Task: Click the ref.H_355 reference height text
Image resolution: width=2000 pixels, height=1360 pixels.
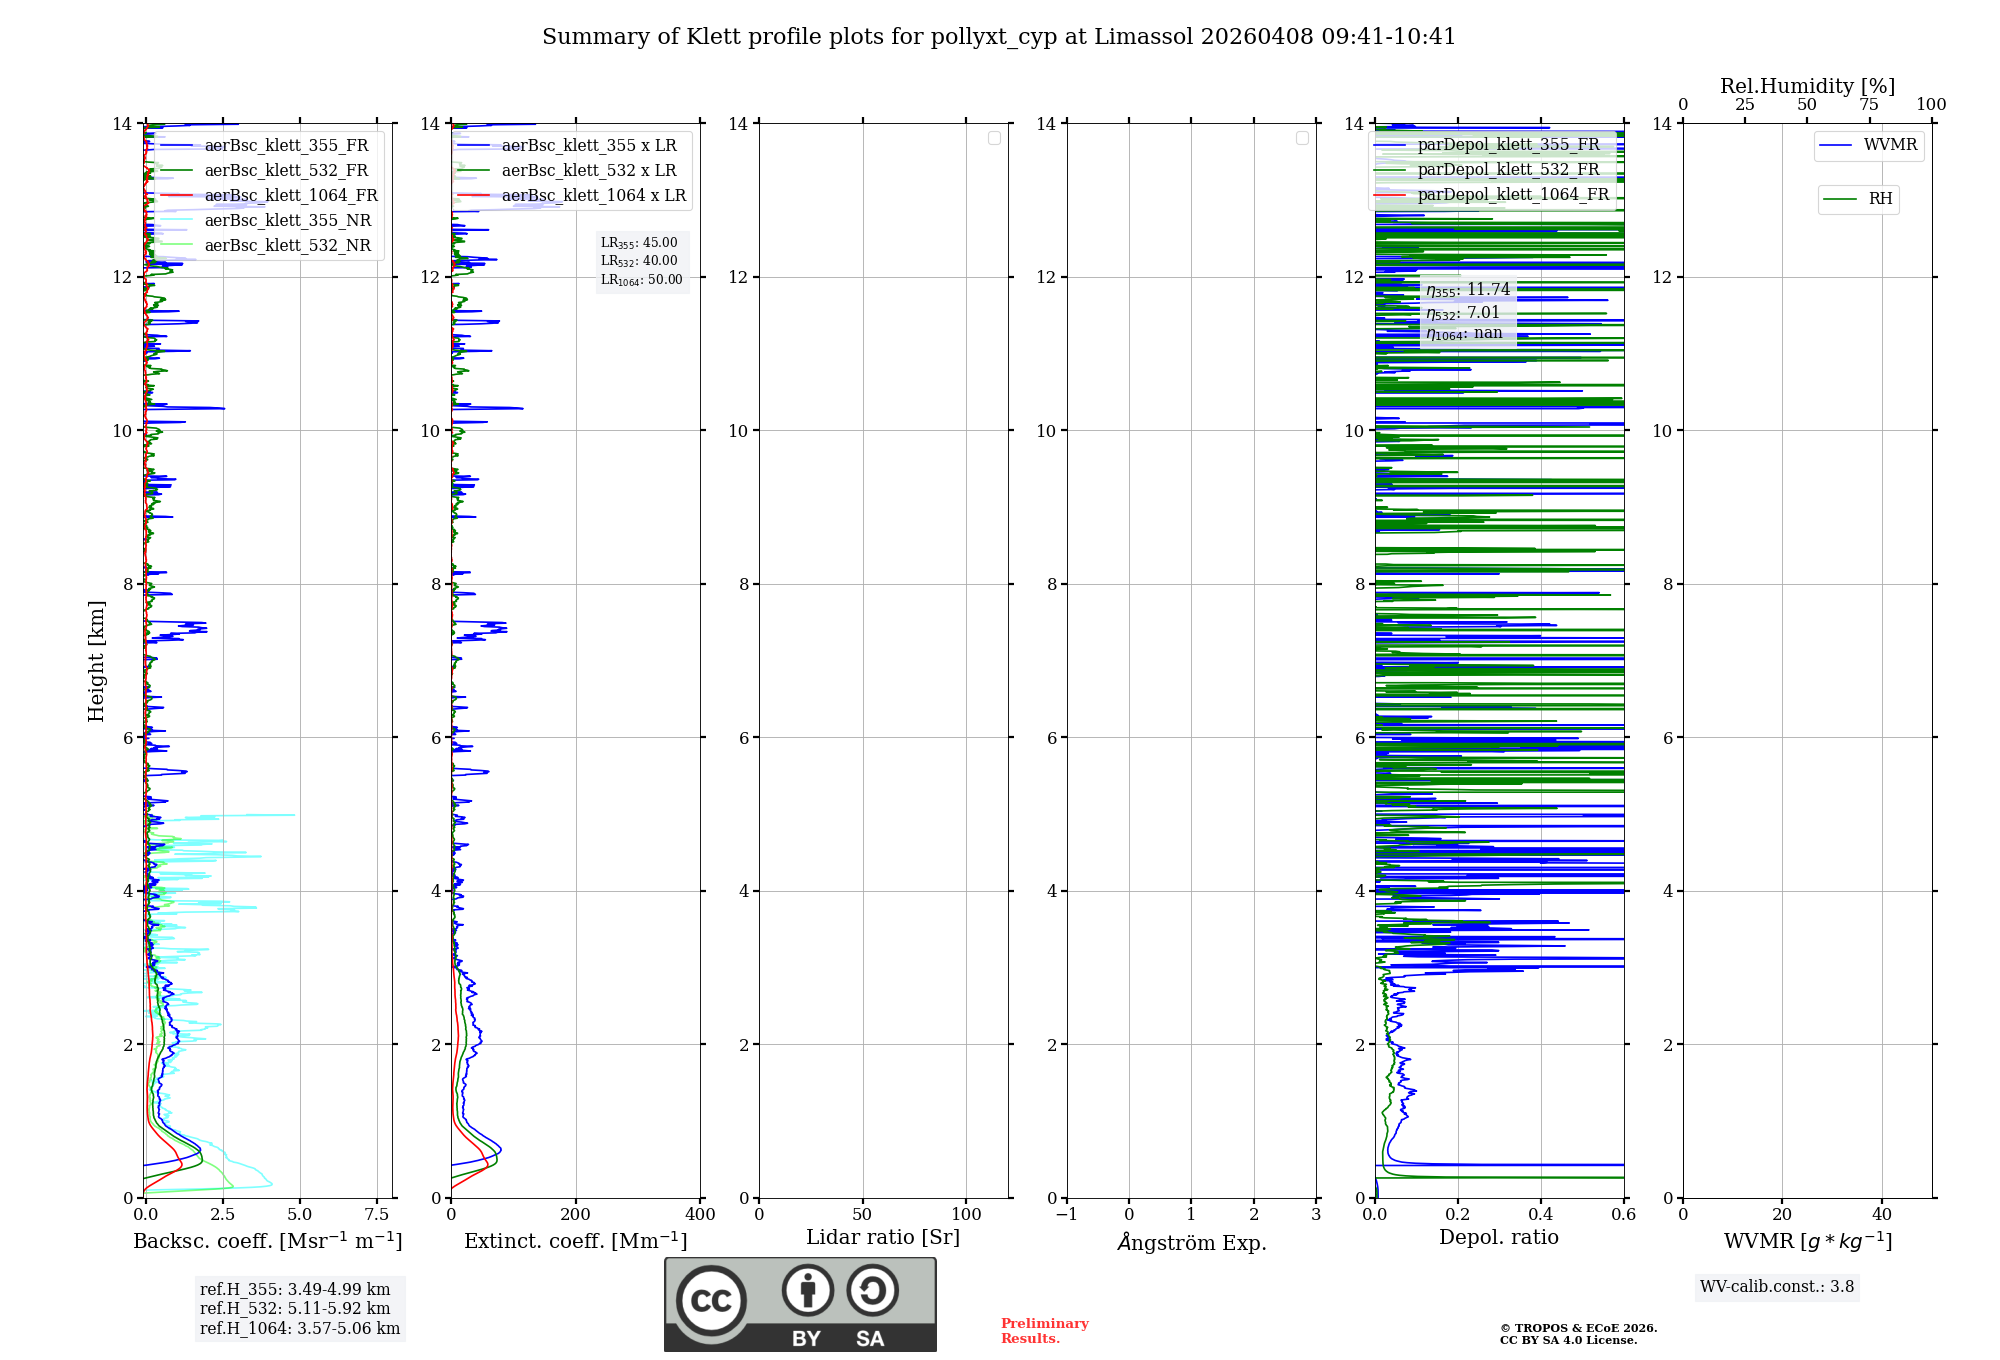Action: point(295,1290)
